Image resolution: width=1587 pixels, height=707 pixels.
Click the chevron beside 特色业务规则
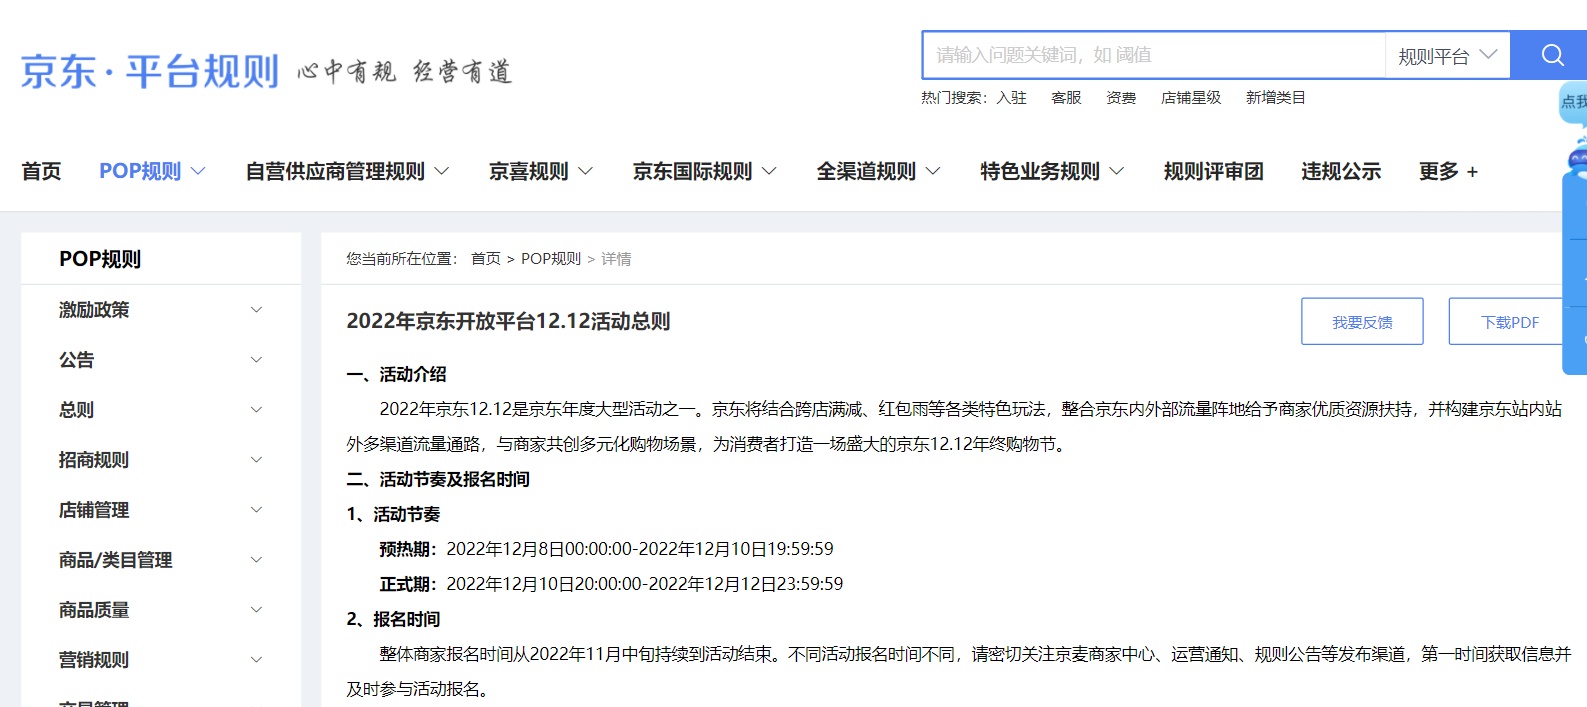click(1117, 171)
